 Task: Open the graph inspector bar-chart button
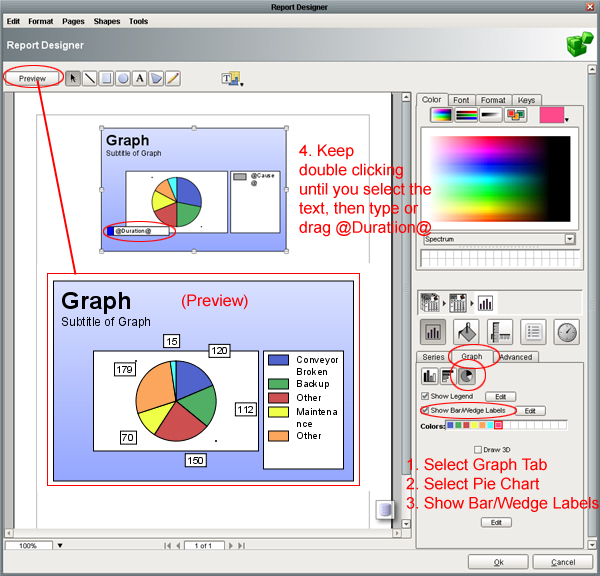point(433,332)
